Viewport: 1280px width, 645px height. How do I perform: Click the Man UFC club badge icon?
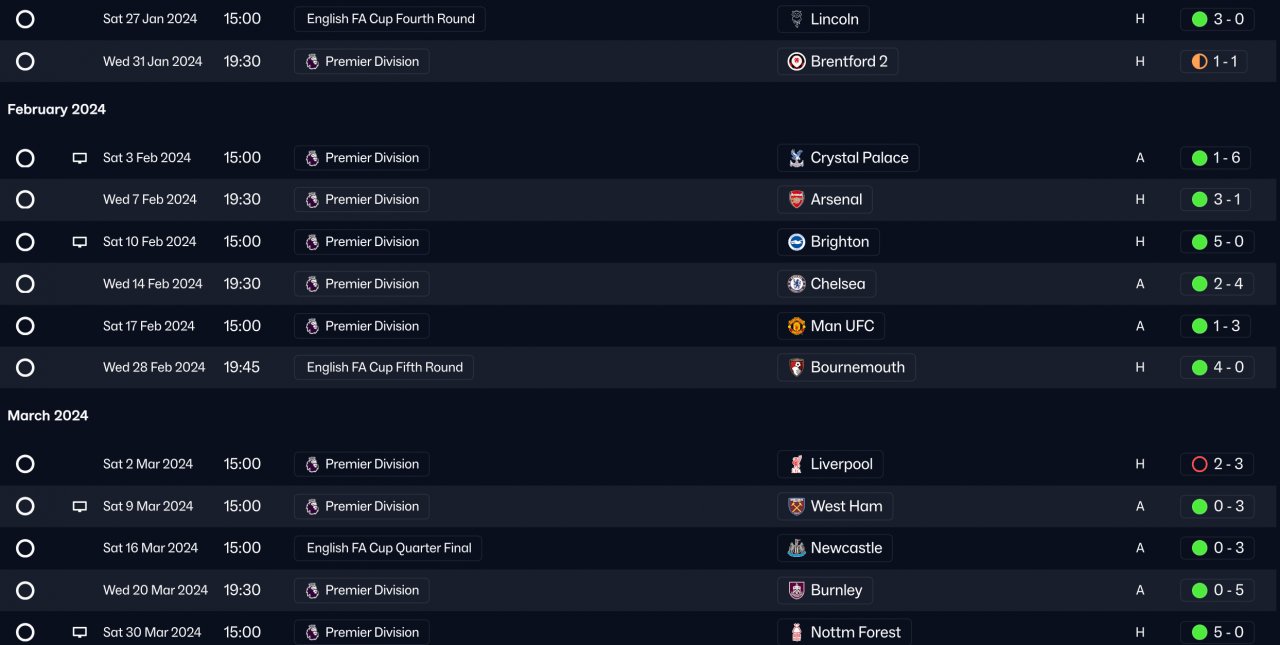(796, 326)
